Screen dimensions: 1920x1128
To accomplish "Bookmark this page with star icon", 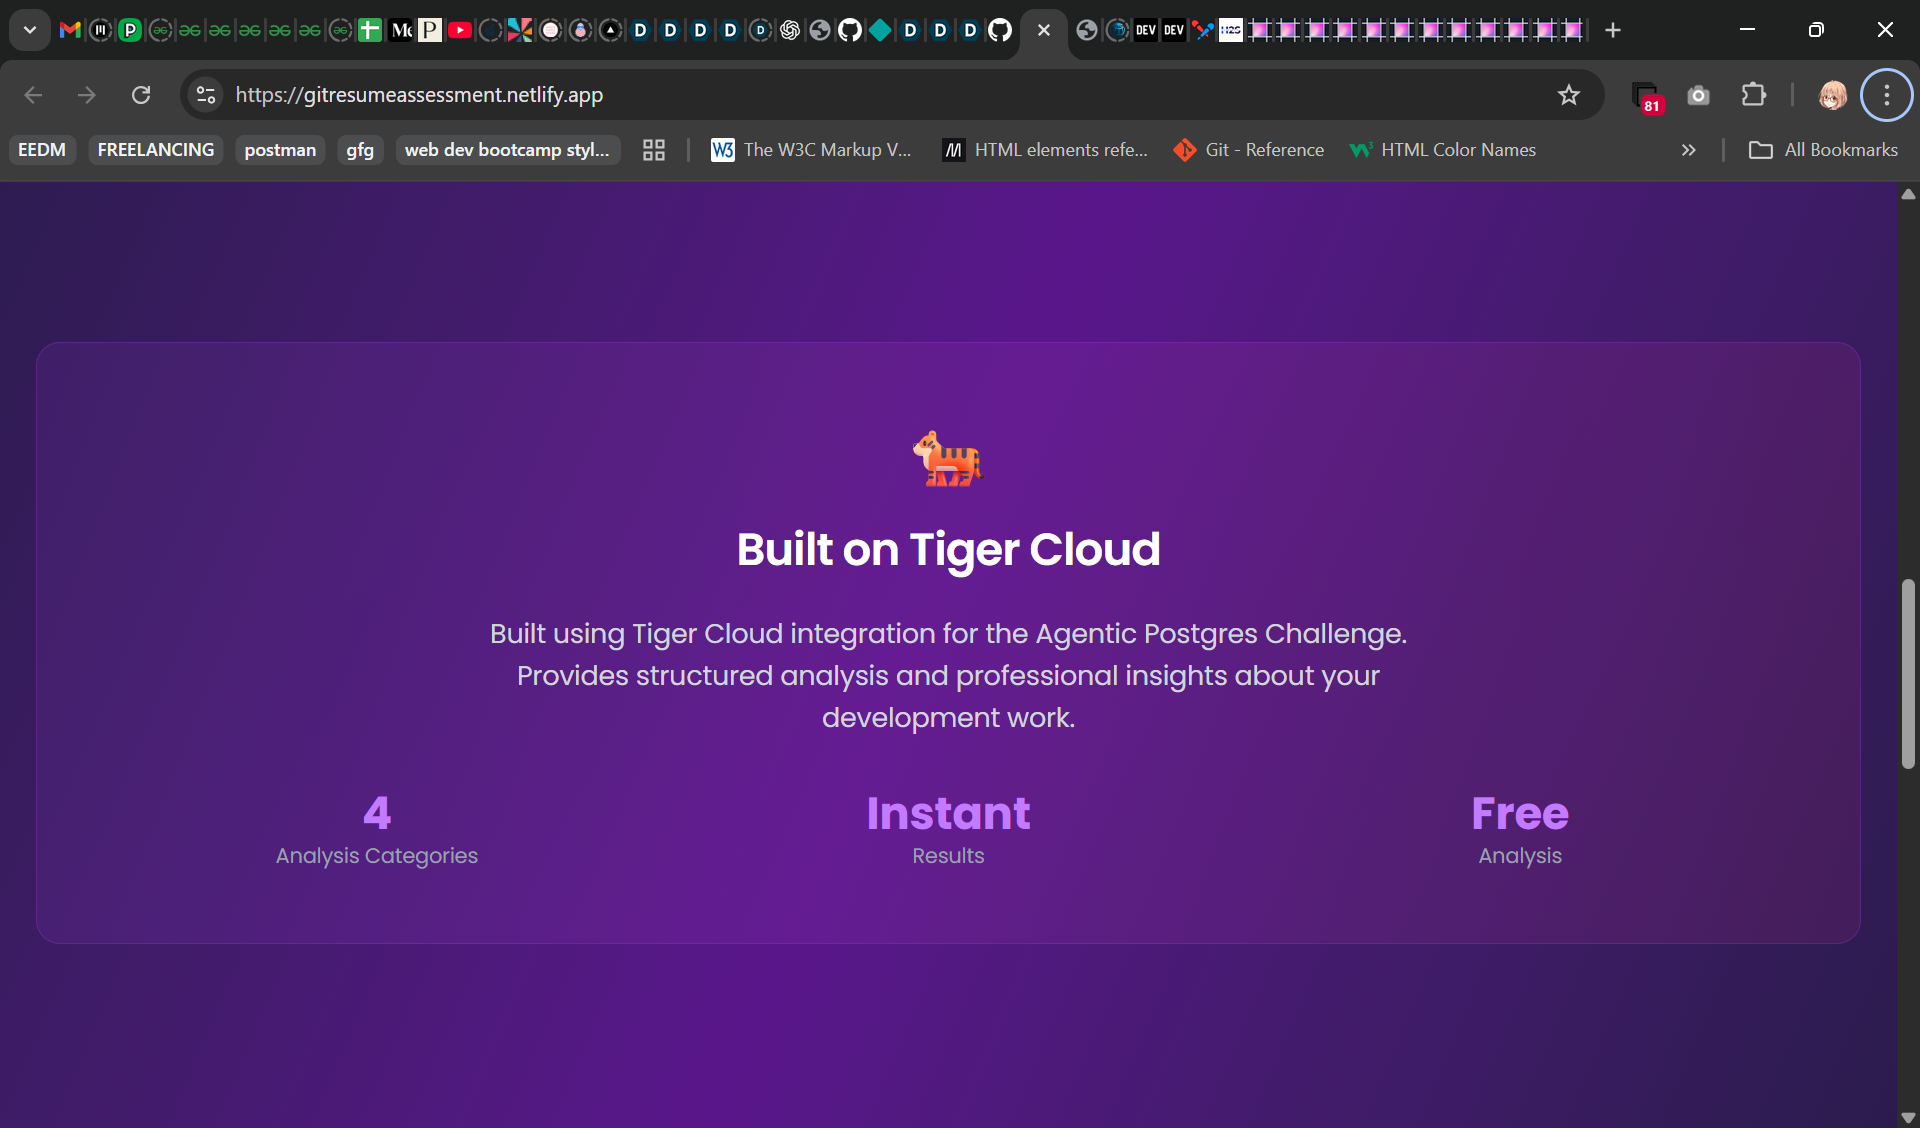I will click(1568, 95).
